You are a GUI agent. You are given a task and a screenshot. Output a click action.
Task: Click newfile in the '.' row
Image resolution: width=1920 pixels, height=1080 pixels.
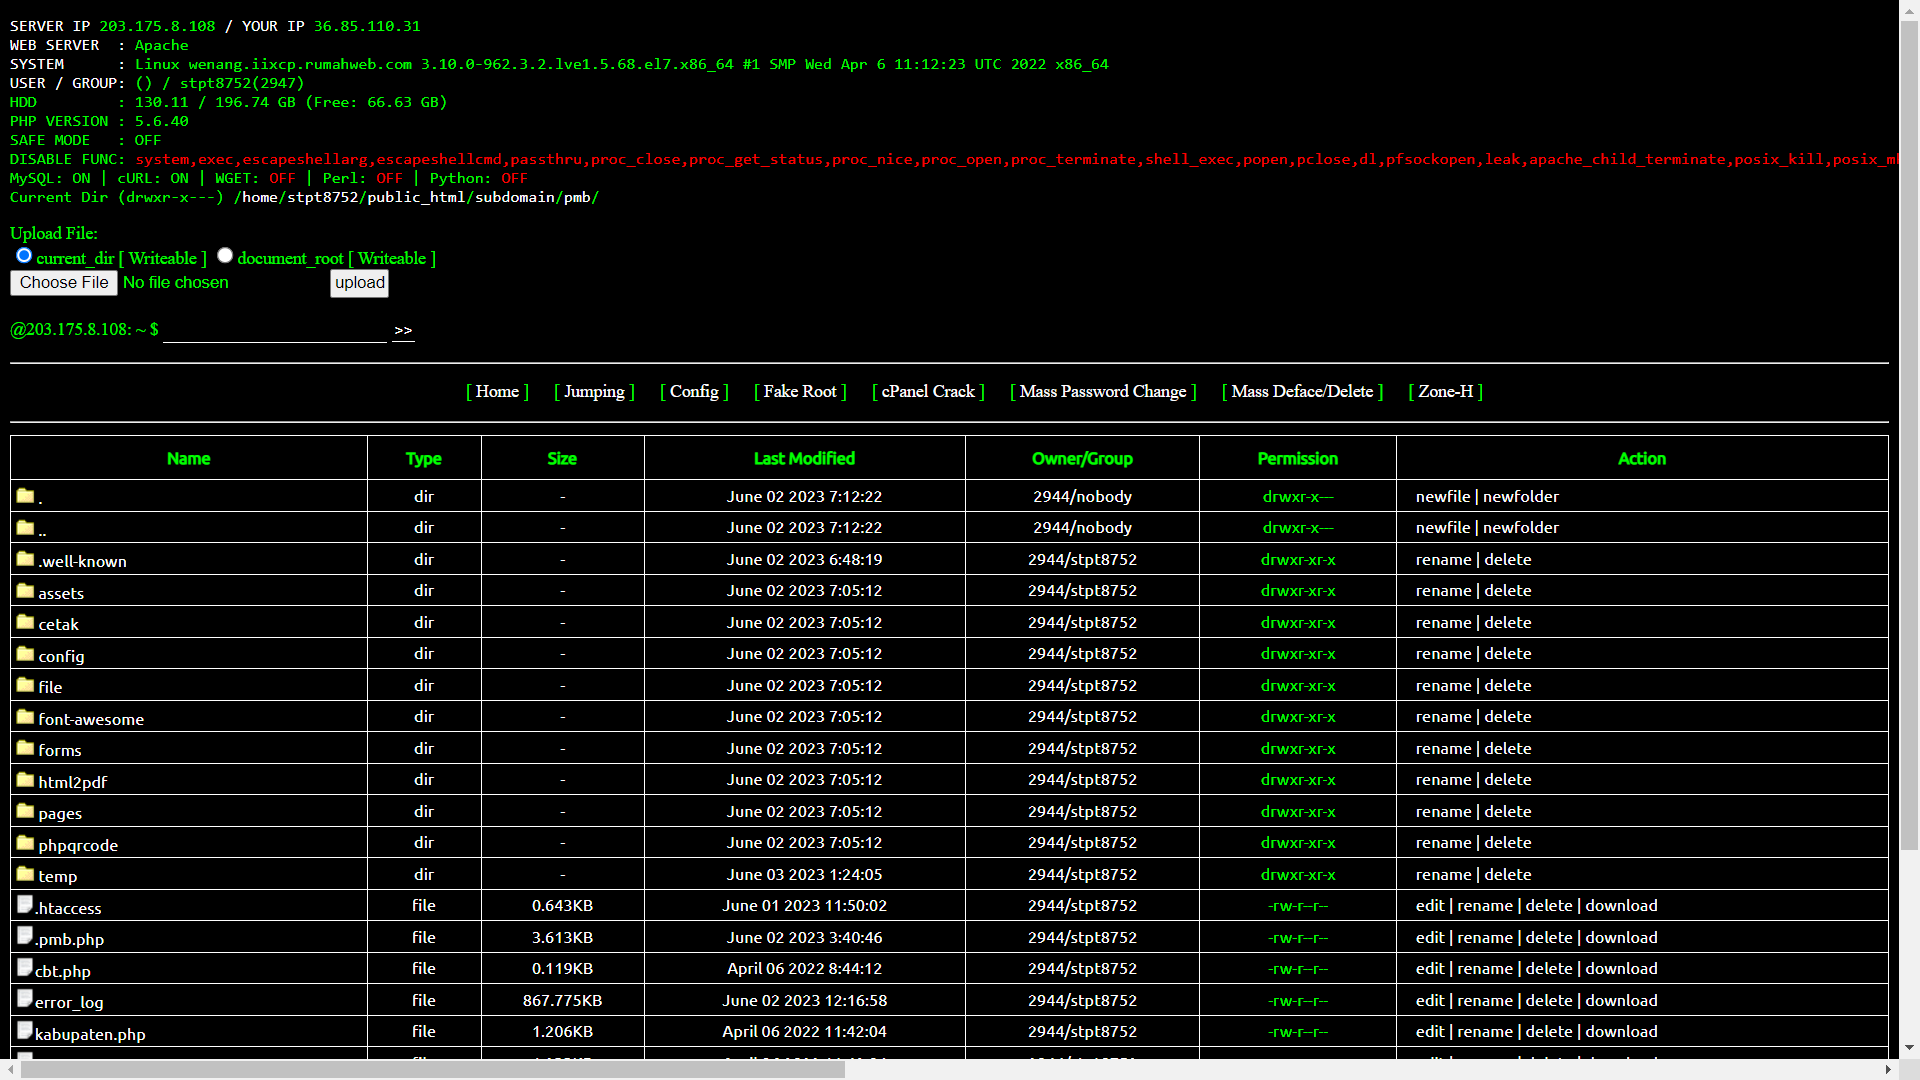pos(1443,497)
